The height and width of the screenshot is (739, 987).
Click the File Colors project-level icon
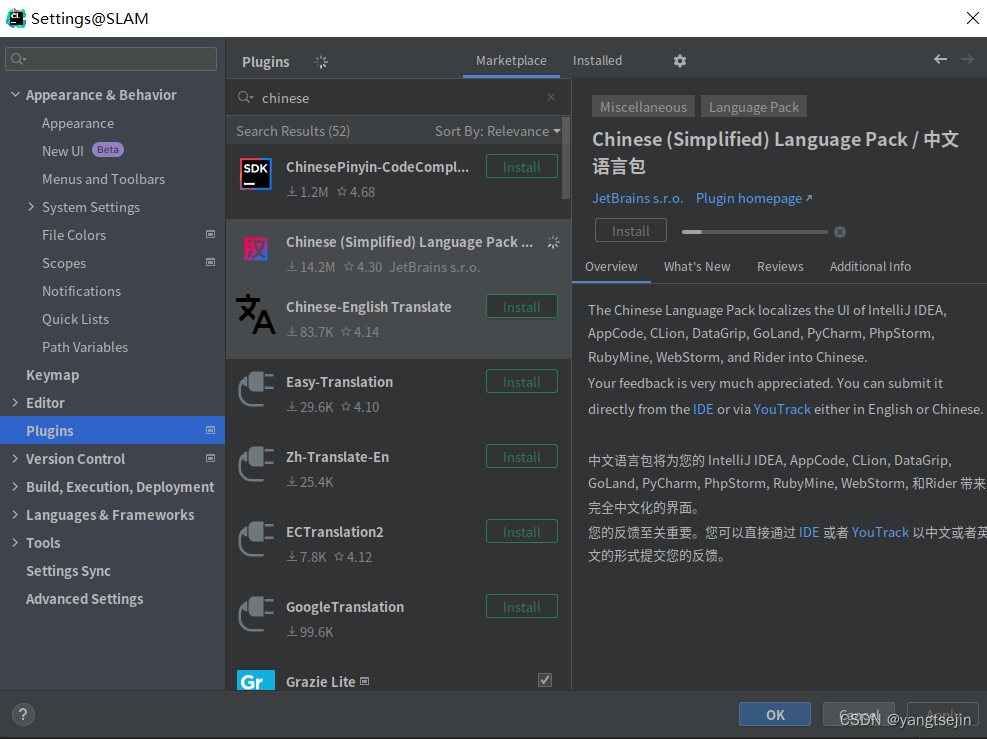211,234
